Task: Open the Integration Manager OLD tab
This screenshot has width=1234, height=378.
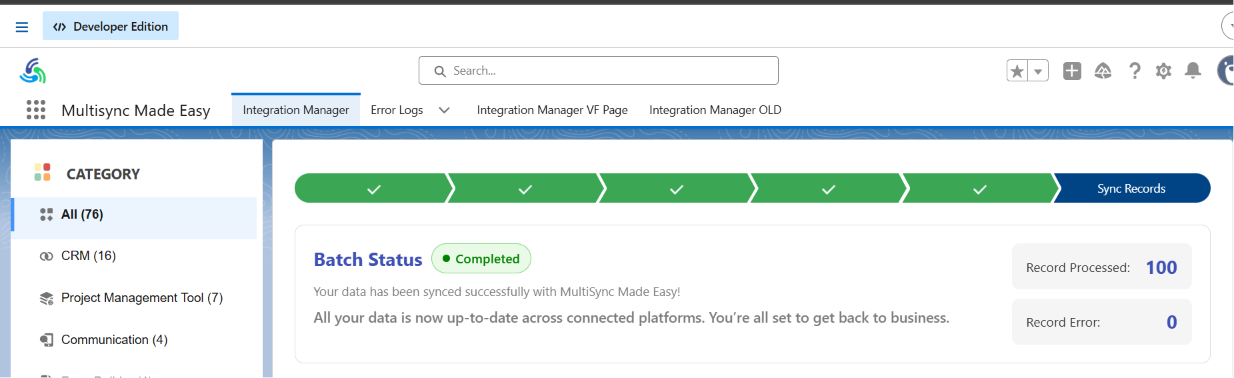Action: tap(715, 110)
